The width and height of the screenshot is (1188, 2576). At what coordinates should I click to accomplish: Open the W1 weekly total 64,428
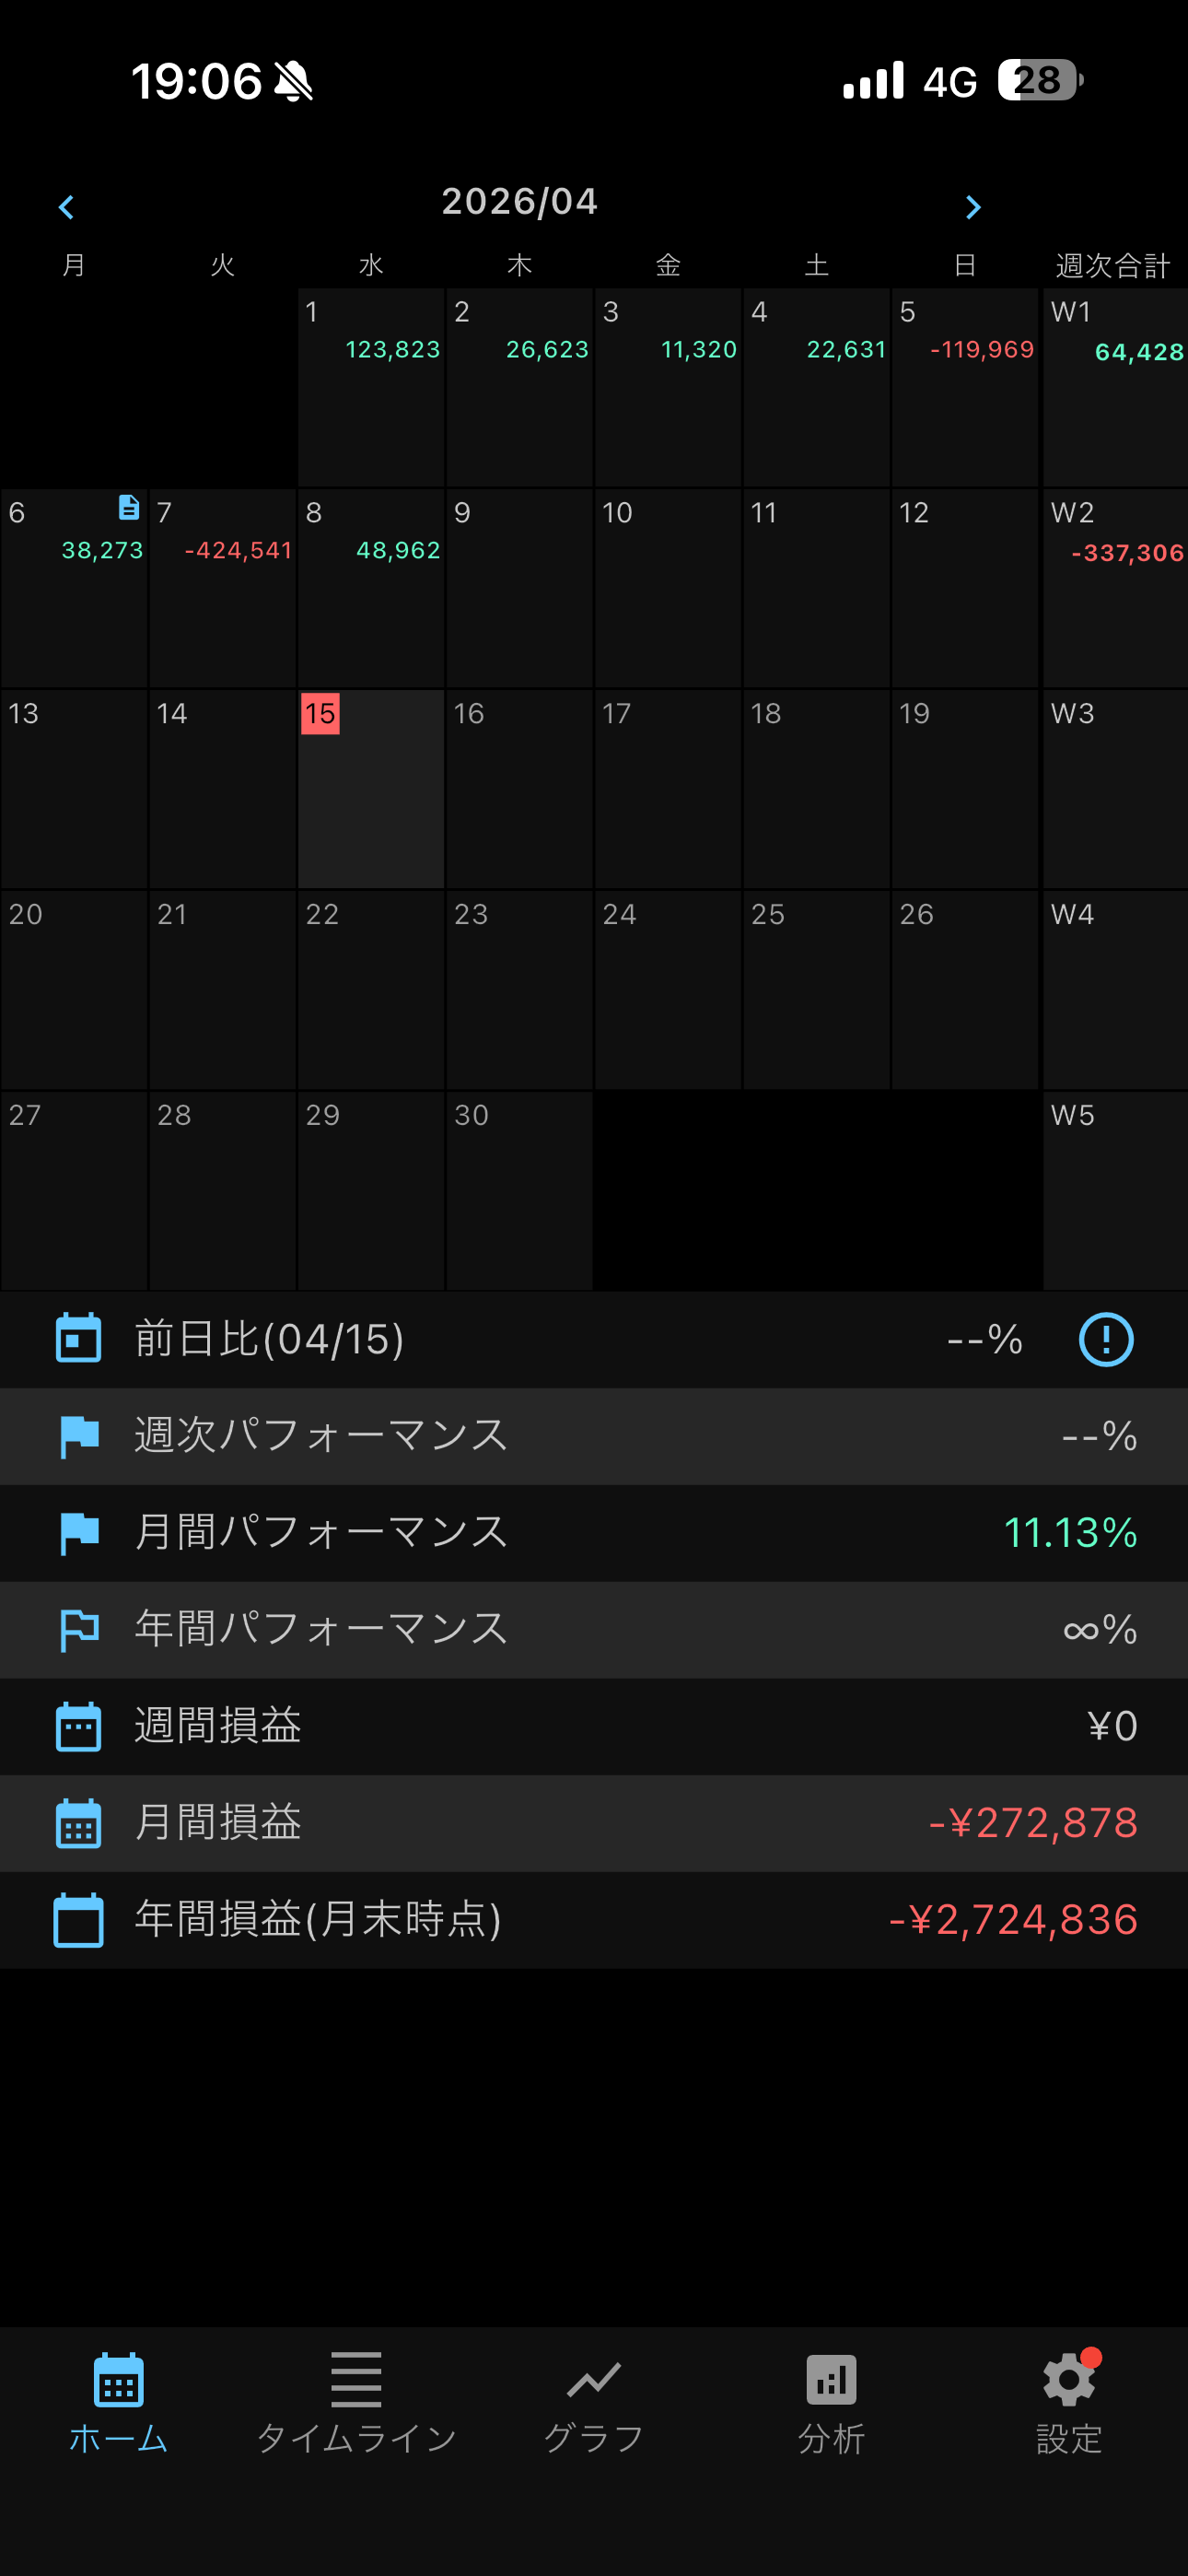pos(1115,386)
